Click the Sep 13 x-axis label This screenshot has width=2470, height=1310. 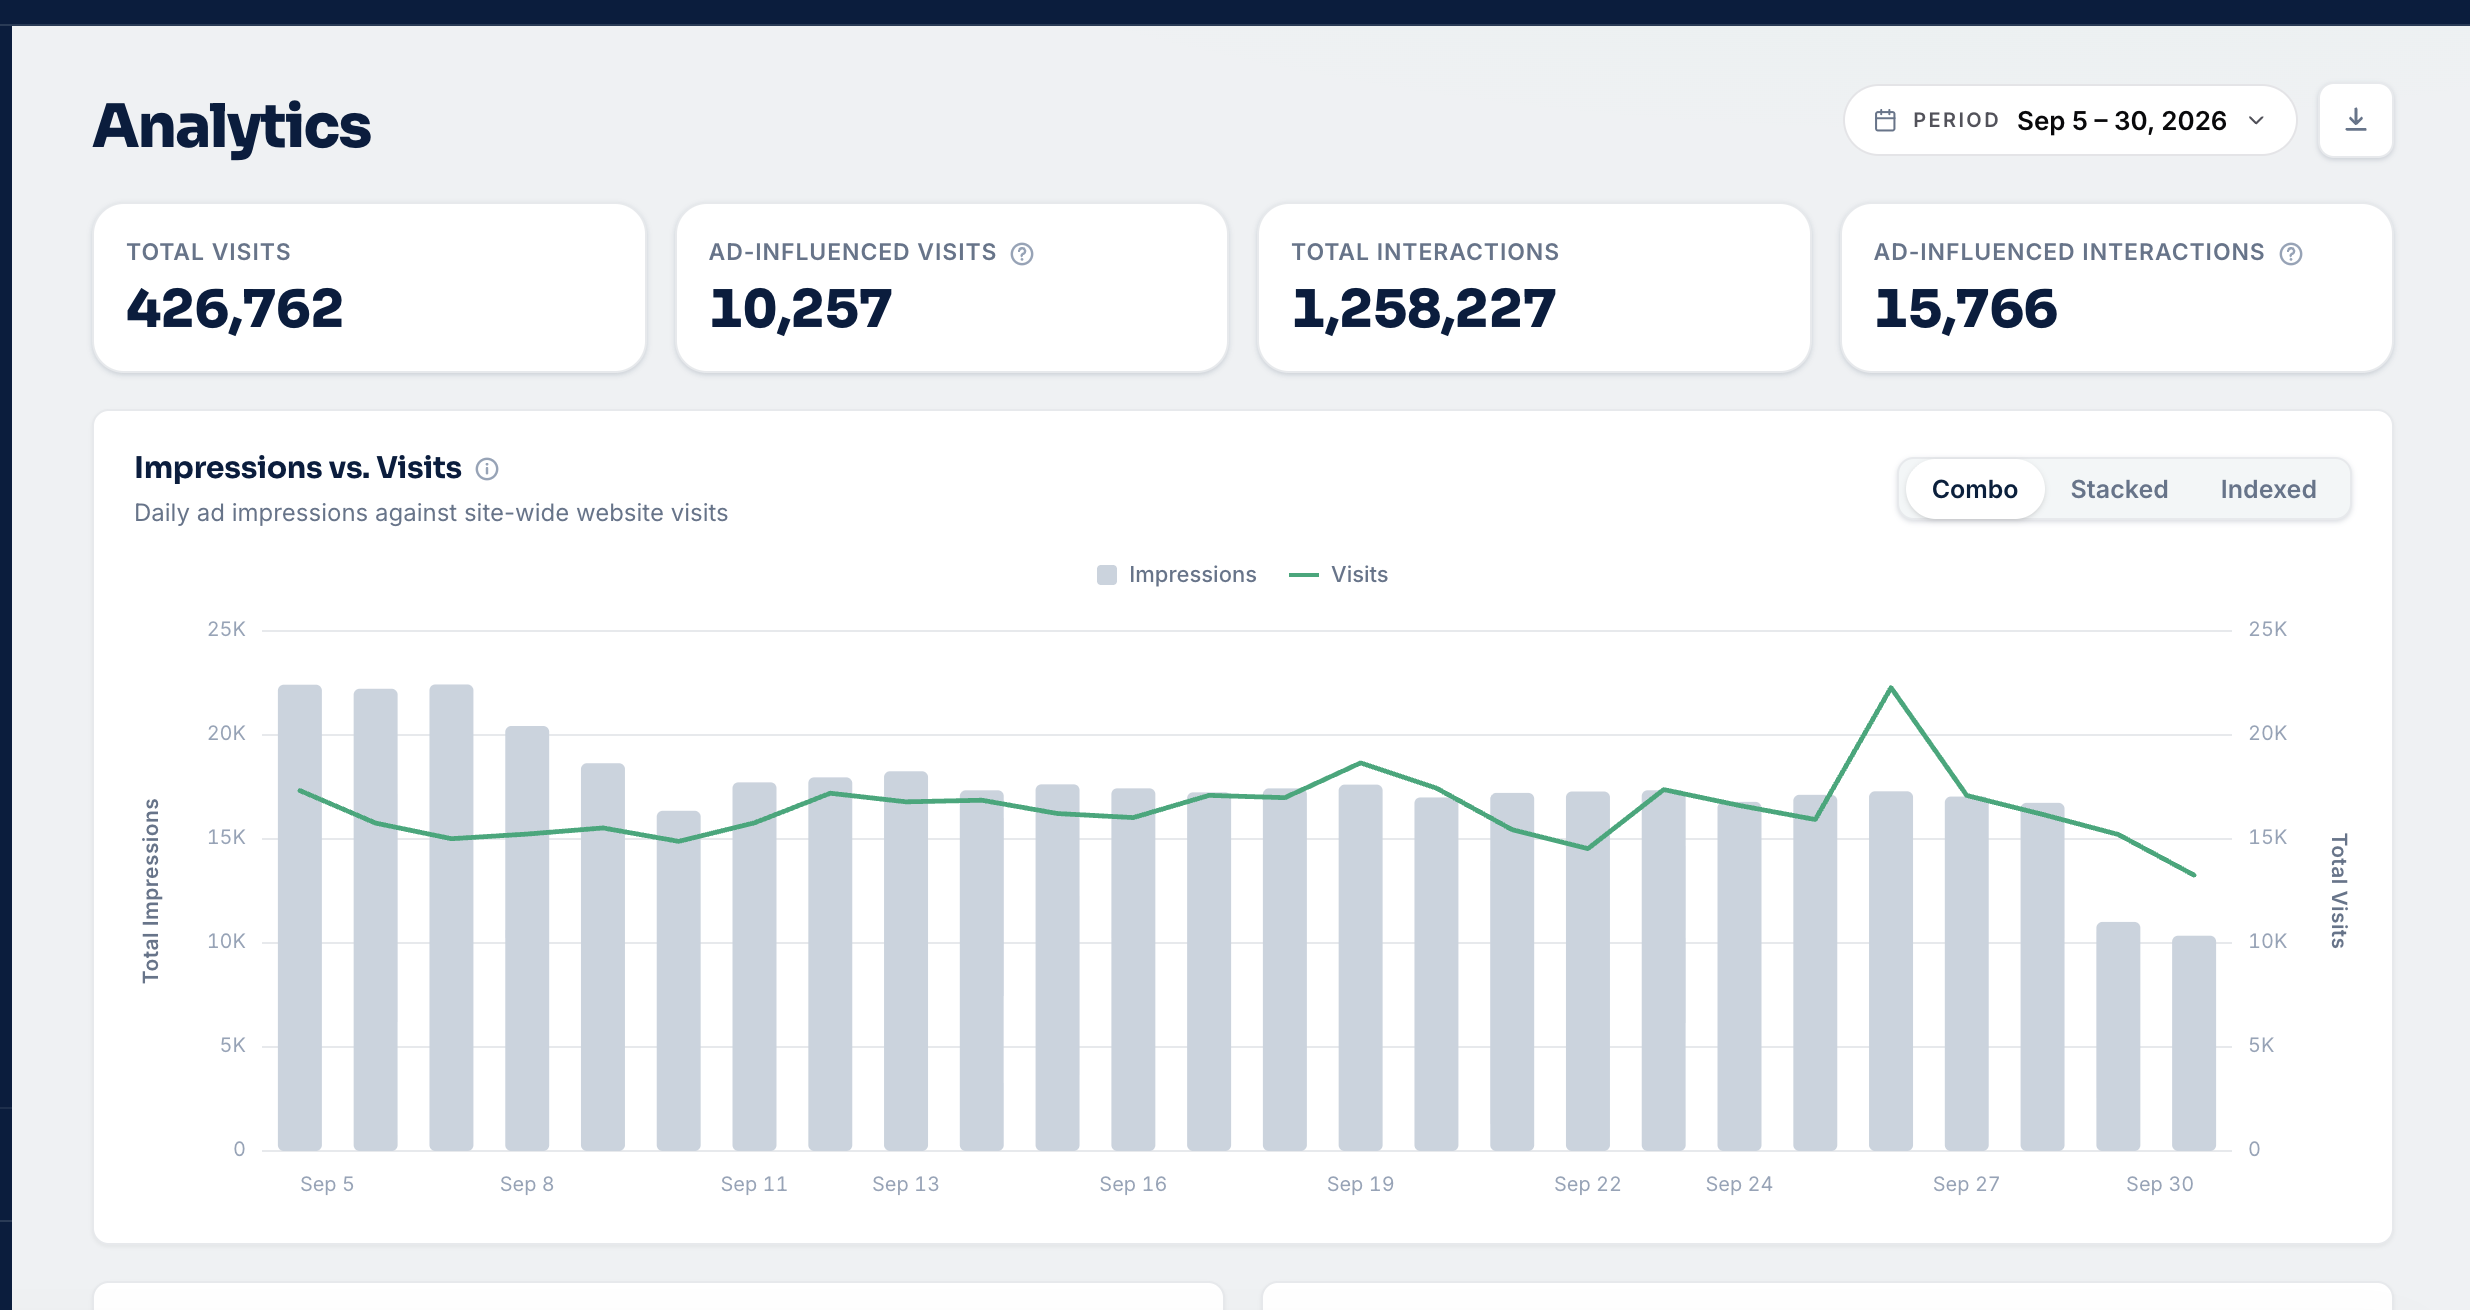[905, 1184]
